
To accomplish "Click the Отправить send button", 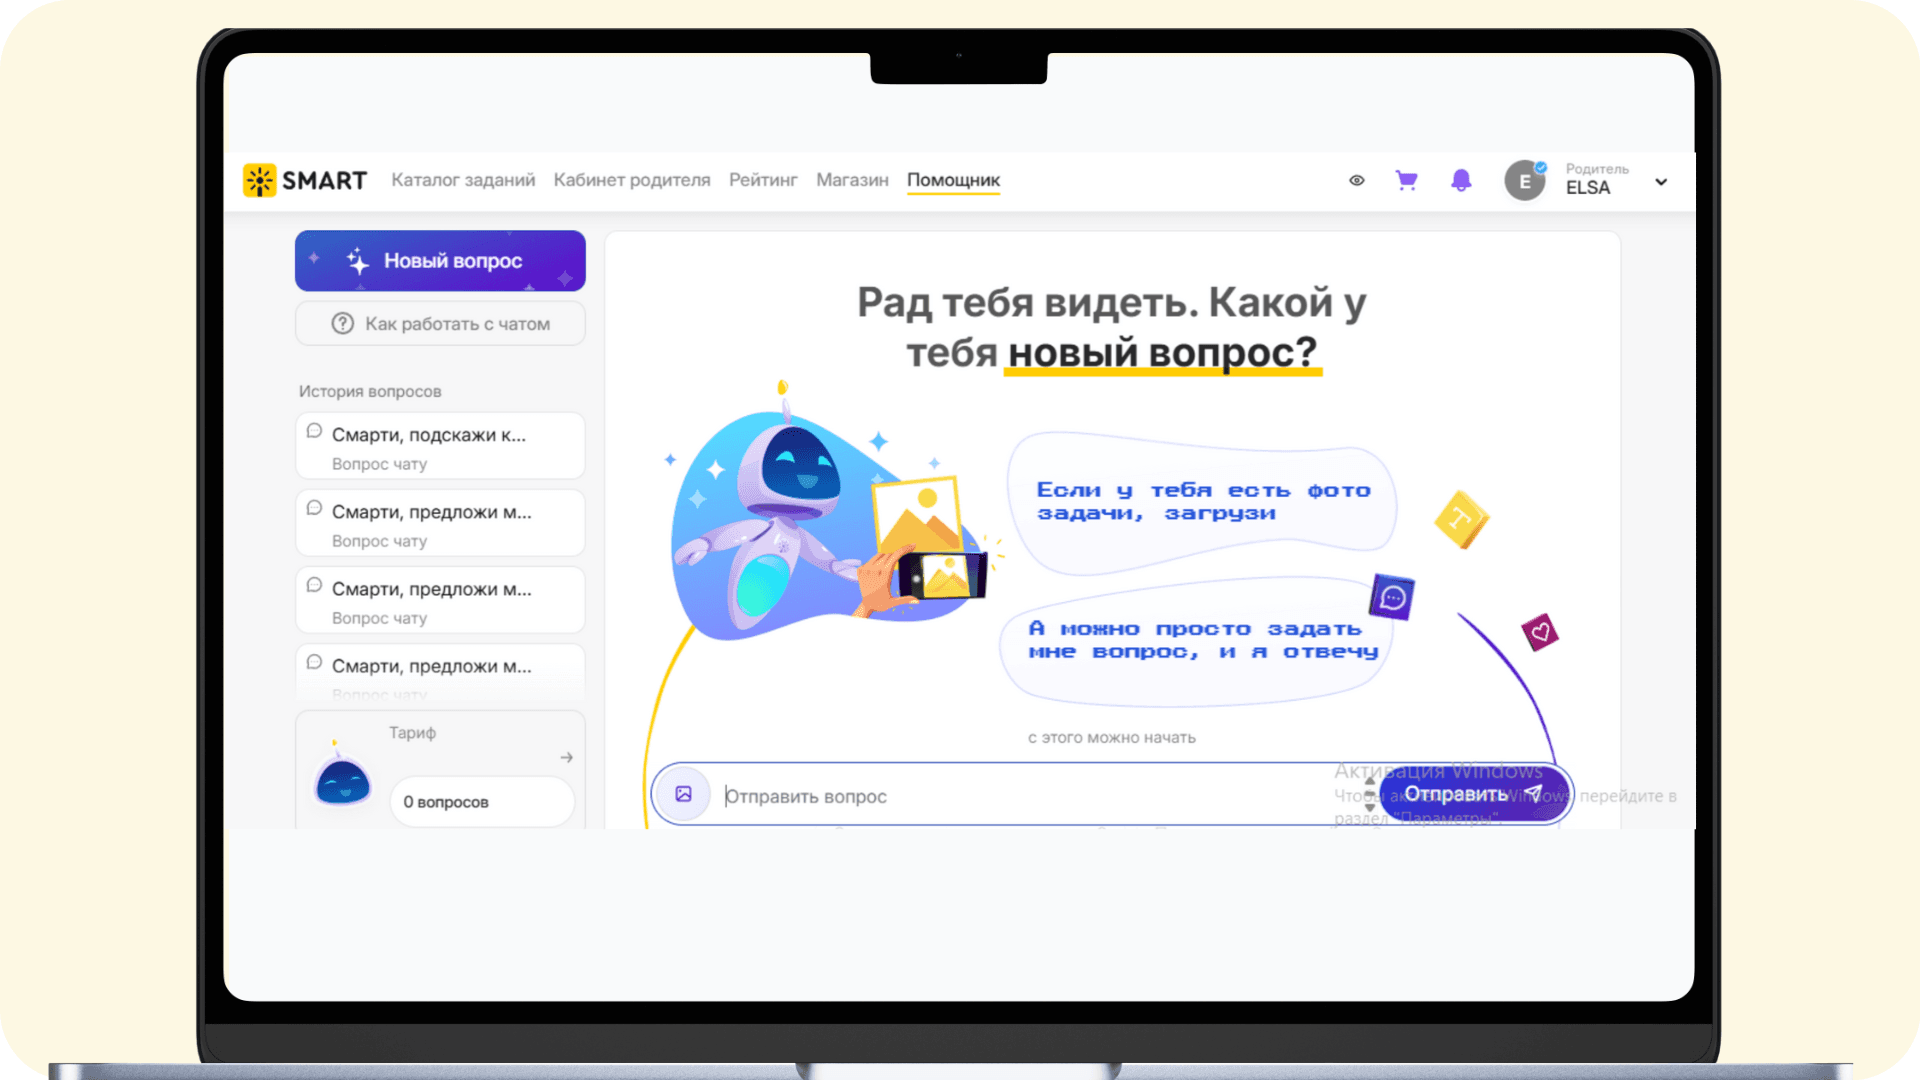I will [x=1472, y=794].
